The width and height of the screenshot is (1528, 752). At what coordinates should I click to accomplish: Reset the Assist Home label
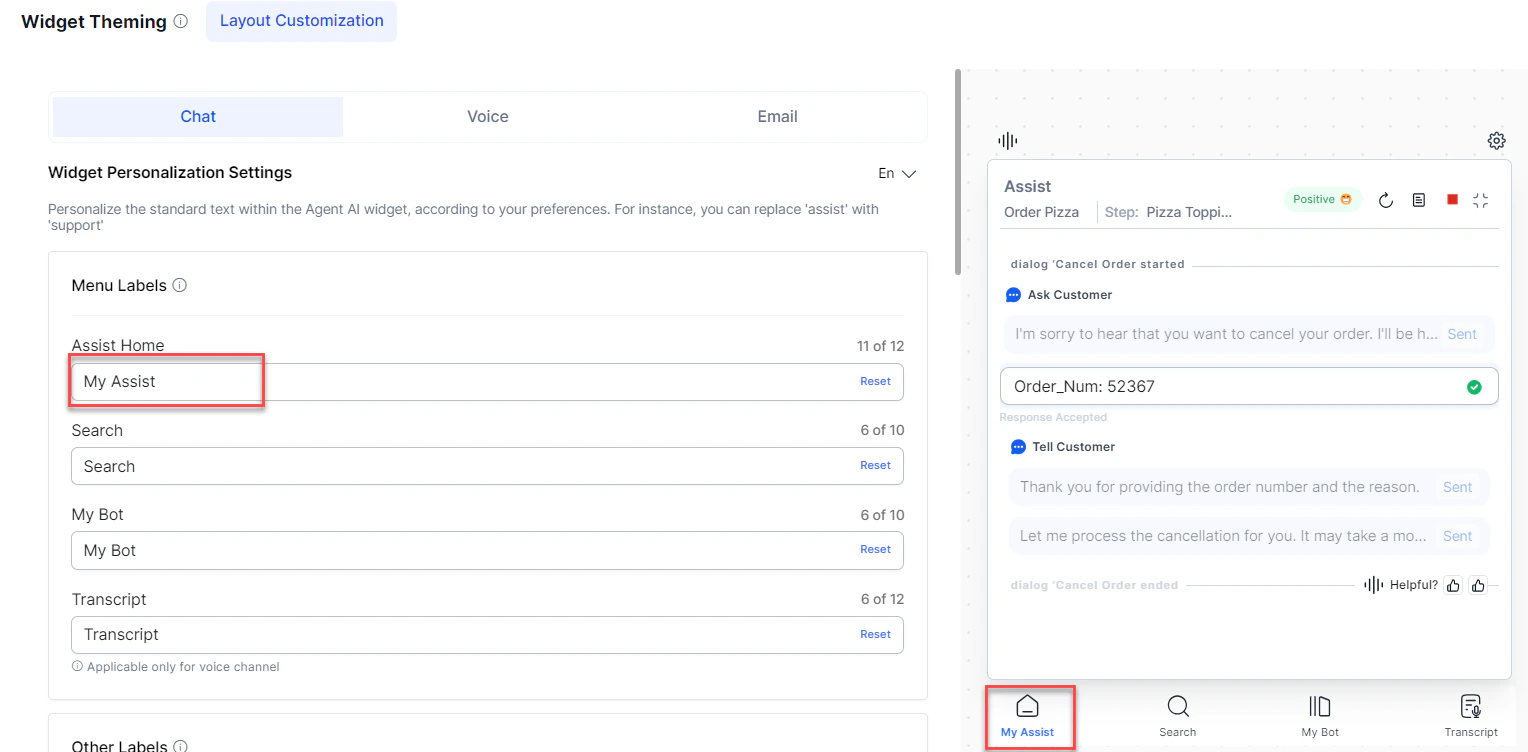coord(875,381)
